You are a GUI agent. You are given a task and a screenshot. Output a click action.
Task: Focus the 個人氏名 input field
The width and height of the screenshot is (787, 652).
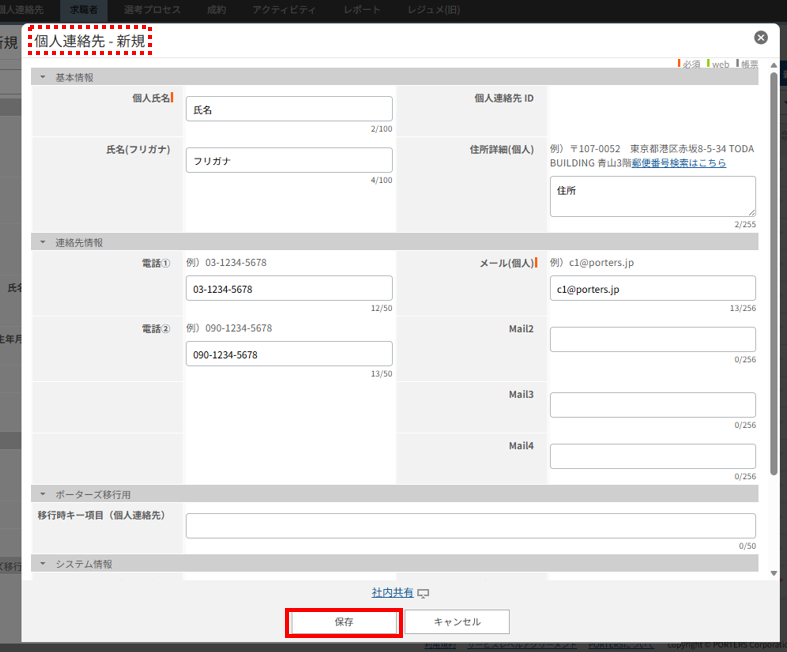pos(289,109)
